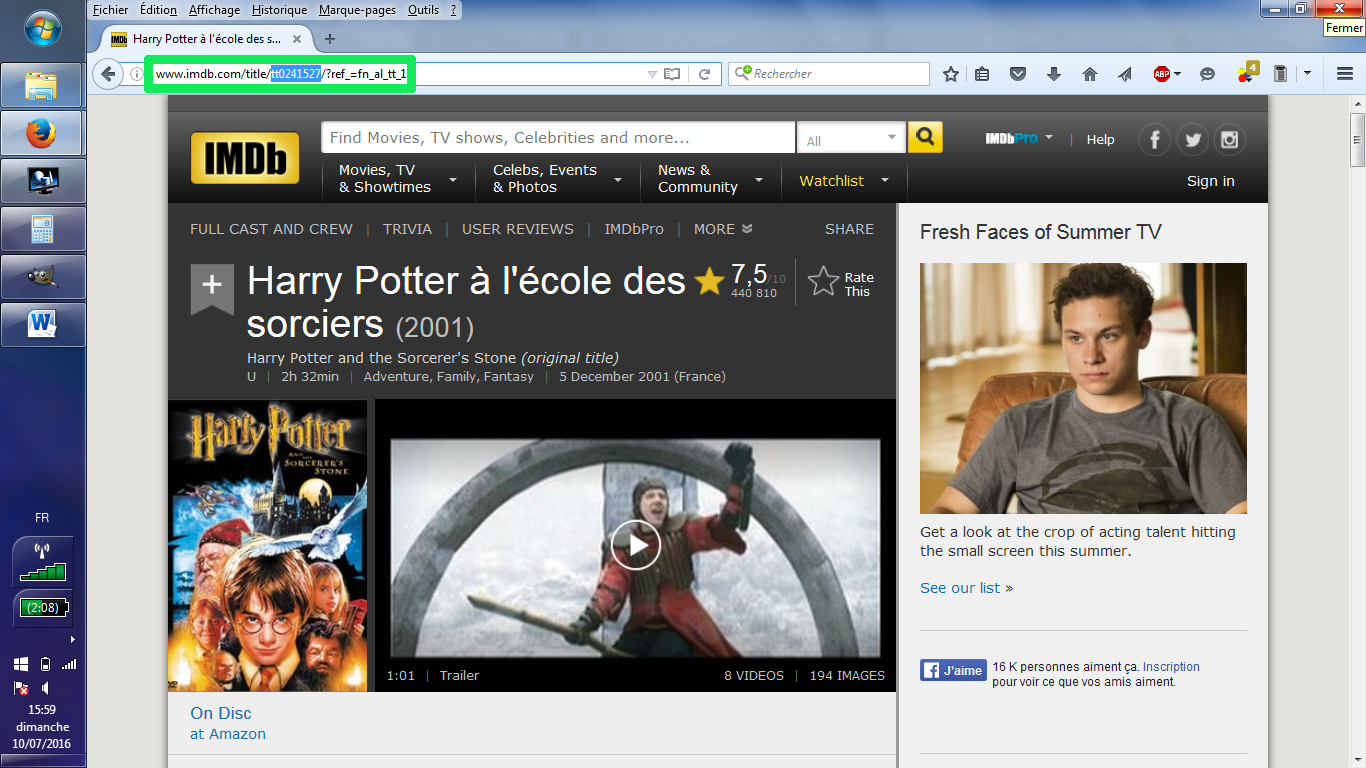Image resolution: width=1366 pixels, height=768 pixels.
Task: Open the Affichage menu
Action: click(x=214, y=10)
